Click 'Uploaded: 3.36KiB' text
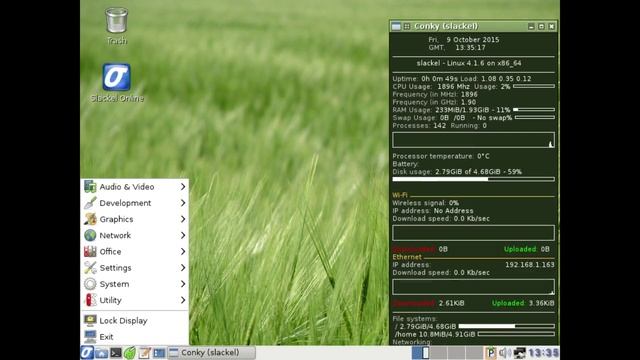The width and height of the screenshot is (640, 360). (523, 303)
